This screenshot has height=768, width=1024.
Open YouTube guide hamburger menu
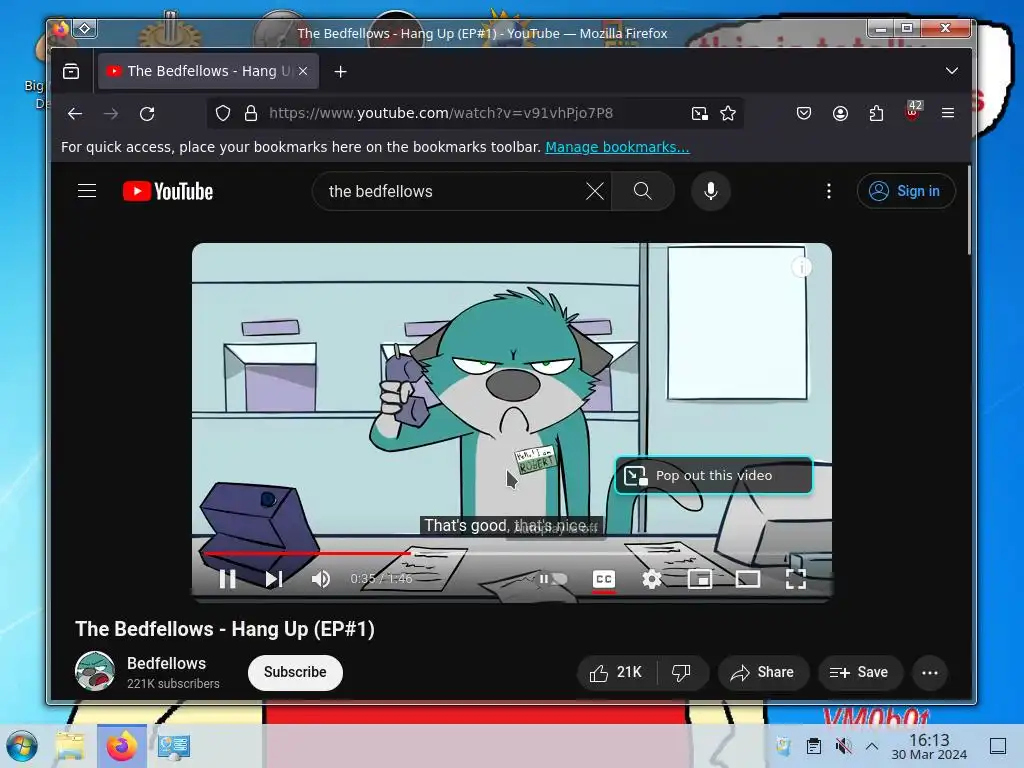[87, 191]
